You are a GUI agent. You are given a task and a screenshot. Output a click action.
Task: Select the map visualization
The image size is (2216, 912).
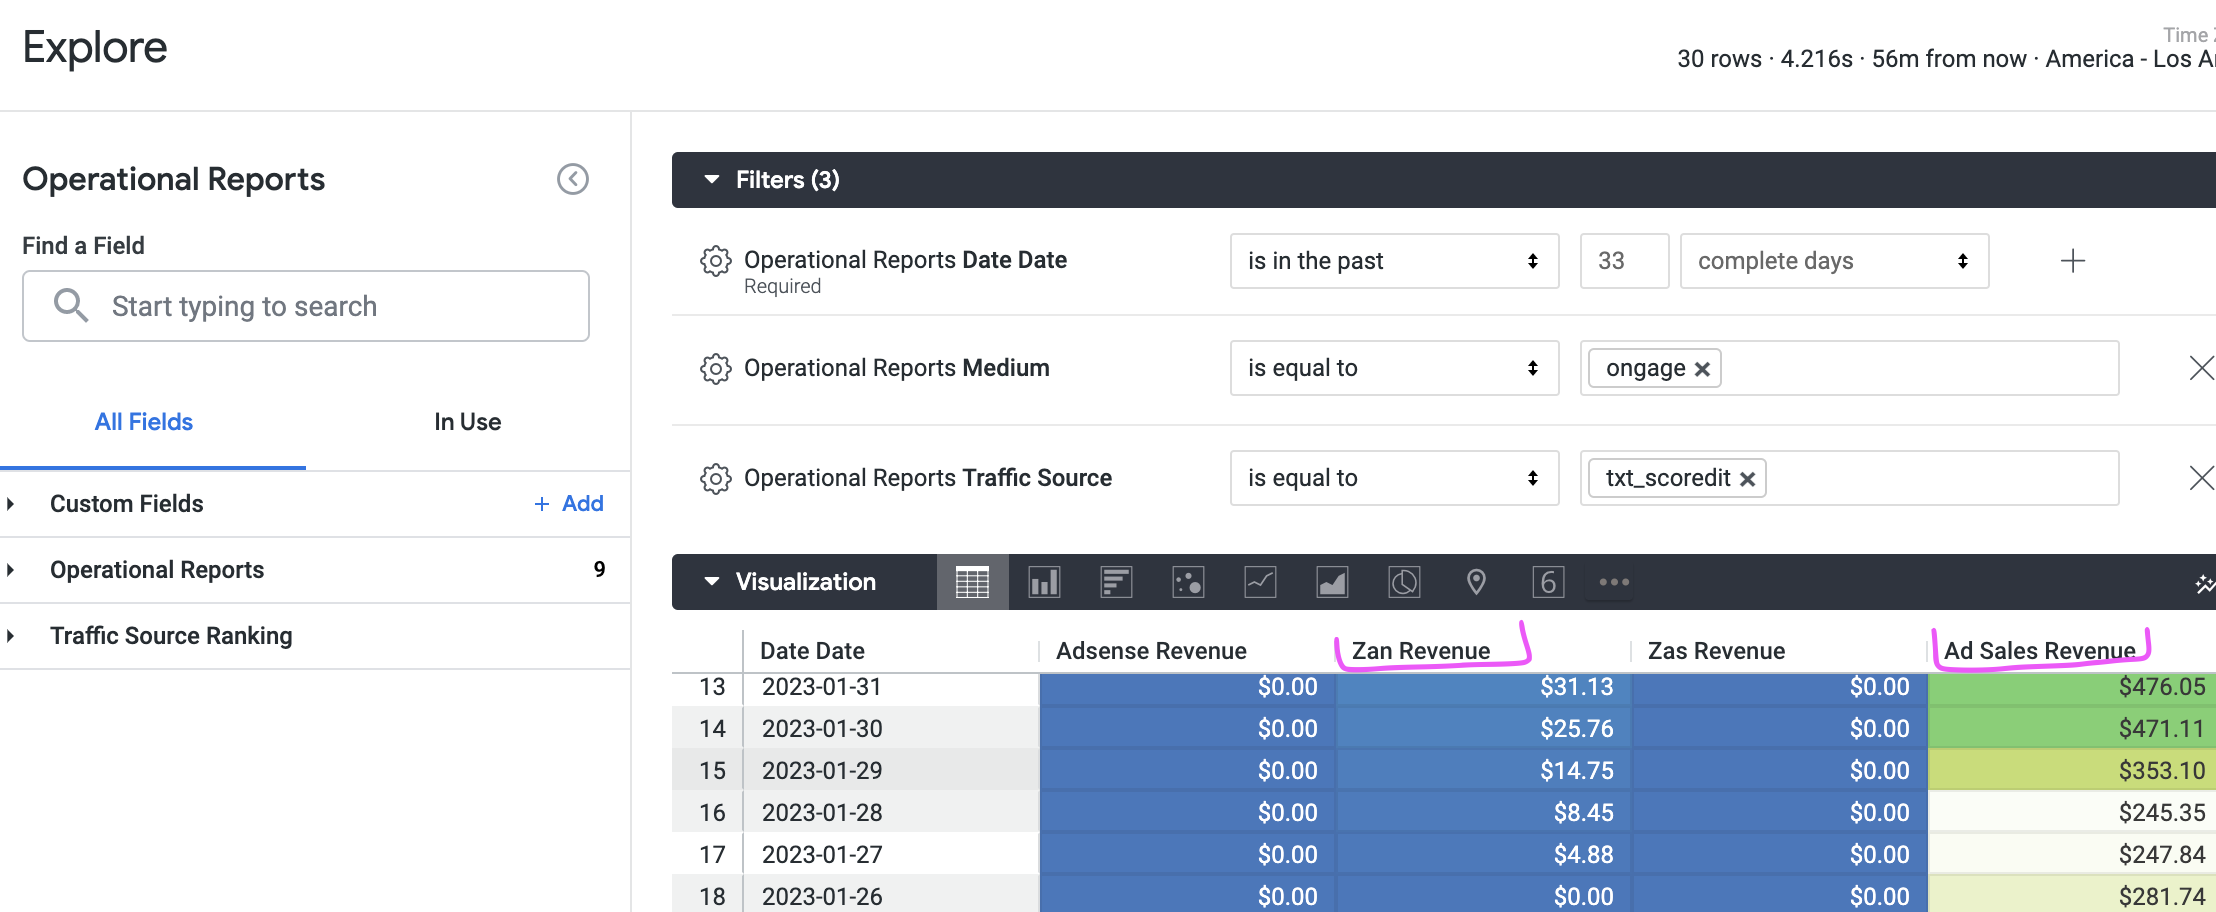pyautogui.click(x=1476, y=581)
